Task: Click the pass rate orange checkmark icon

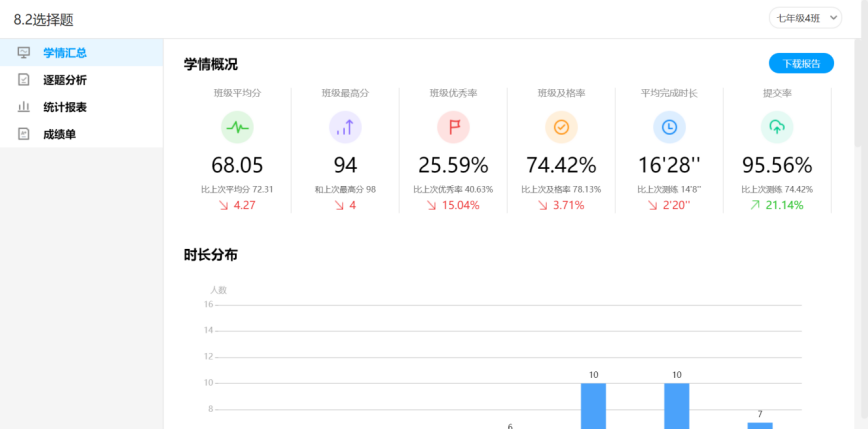Action: 561,127
